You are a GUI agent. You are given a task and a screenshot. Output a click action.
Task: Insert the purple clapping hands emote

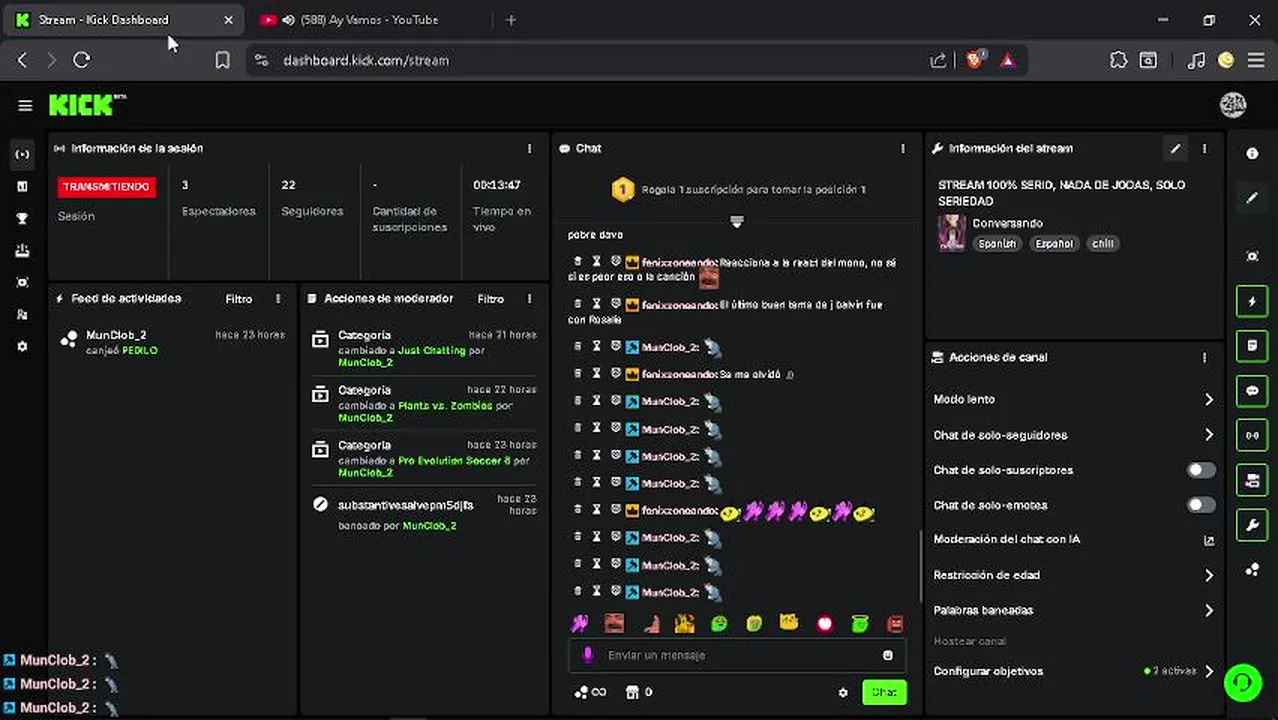[579, 624]
